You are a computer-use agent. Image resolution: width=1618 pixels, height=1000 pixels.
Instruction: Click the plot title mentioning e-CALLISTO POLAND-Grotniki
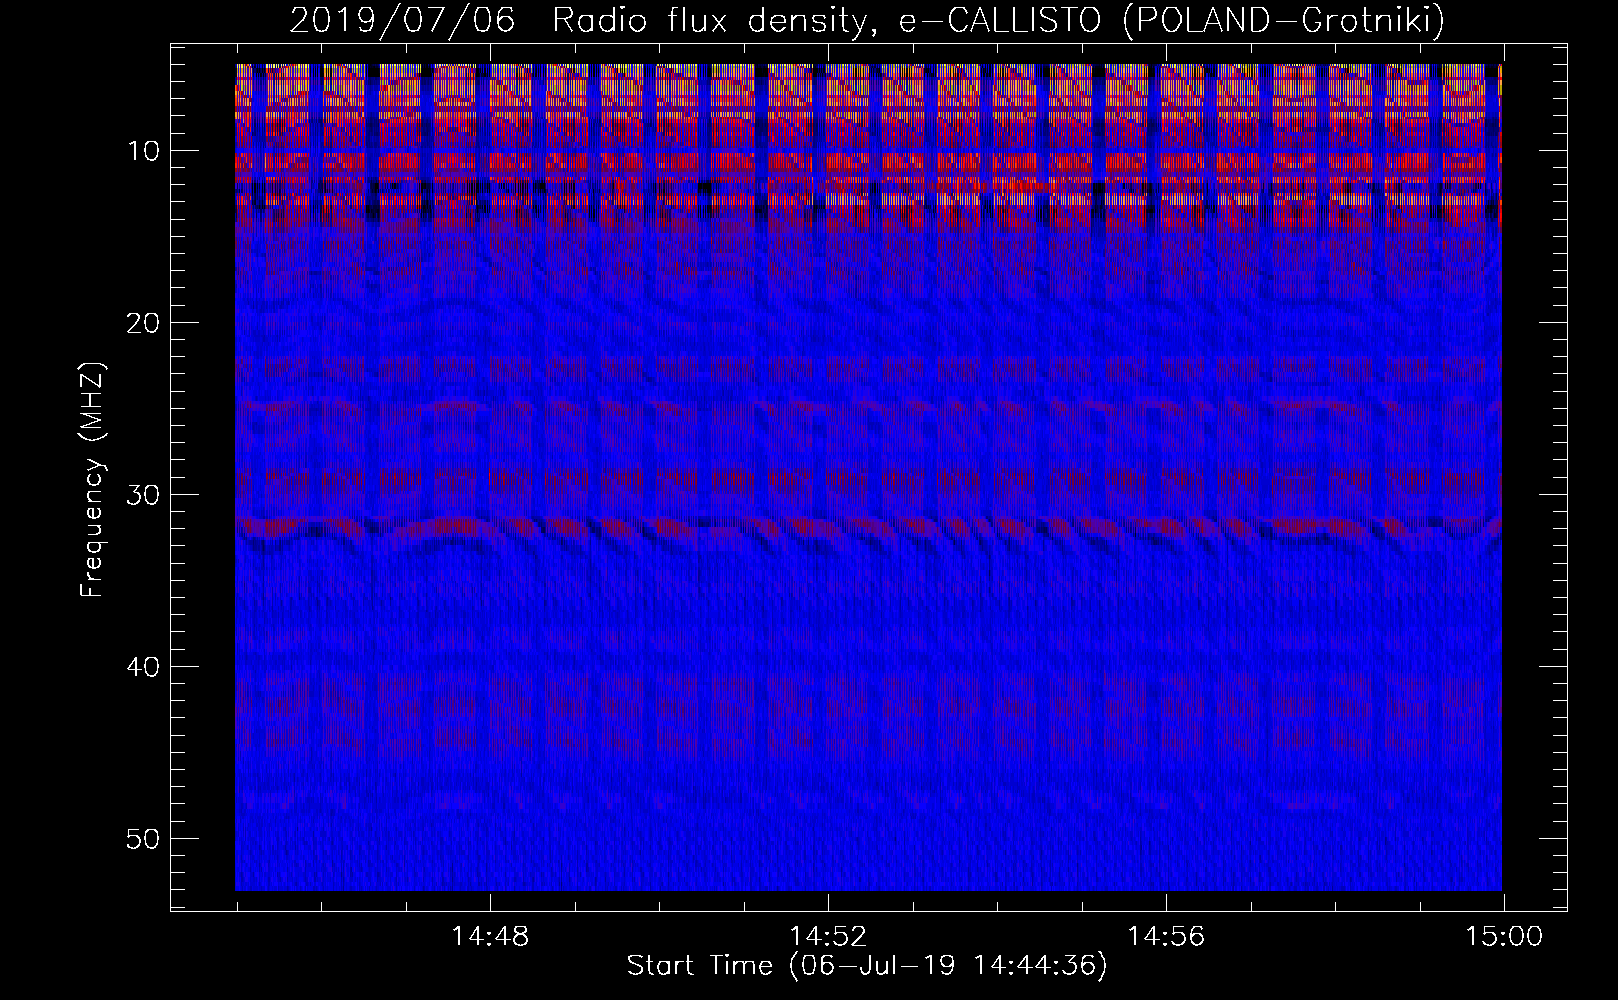tap(867, 20)
